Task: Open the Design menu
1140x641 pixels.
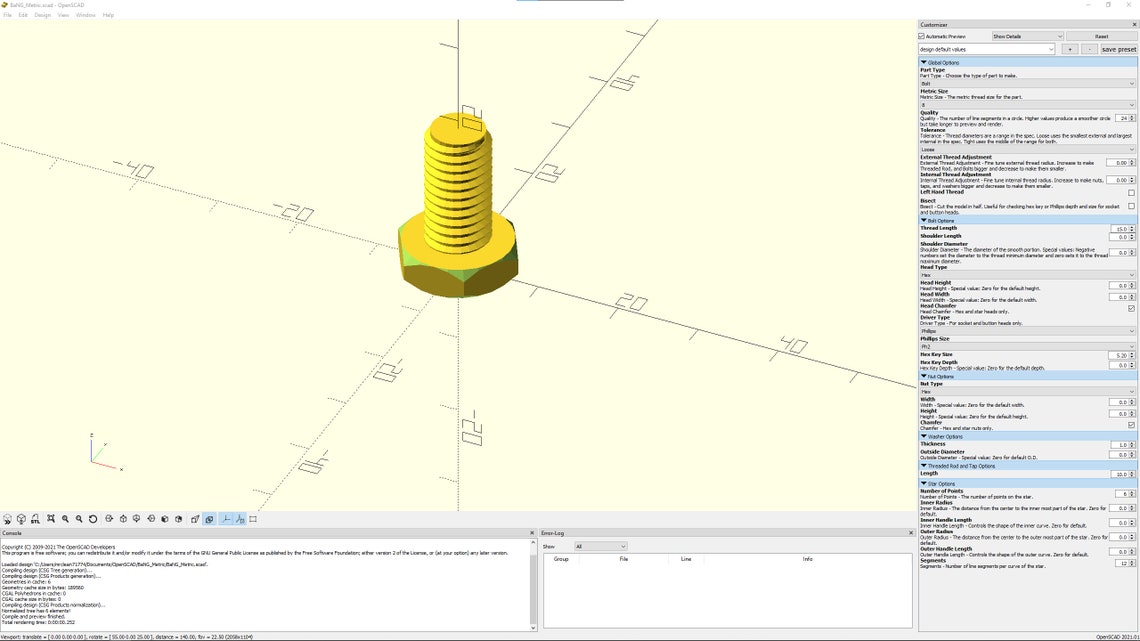Action: click(42, 14)
